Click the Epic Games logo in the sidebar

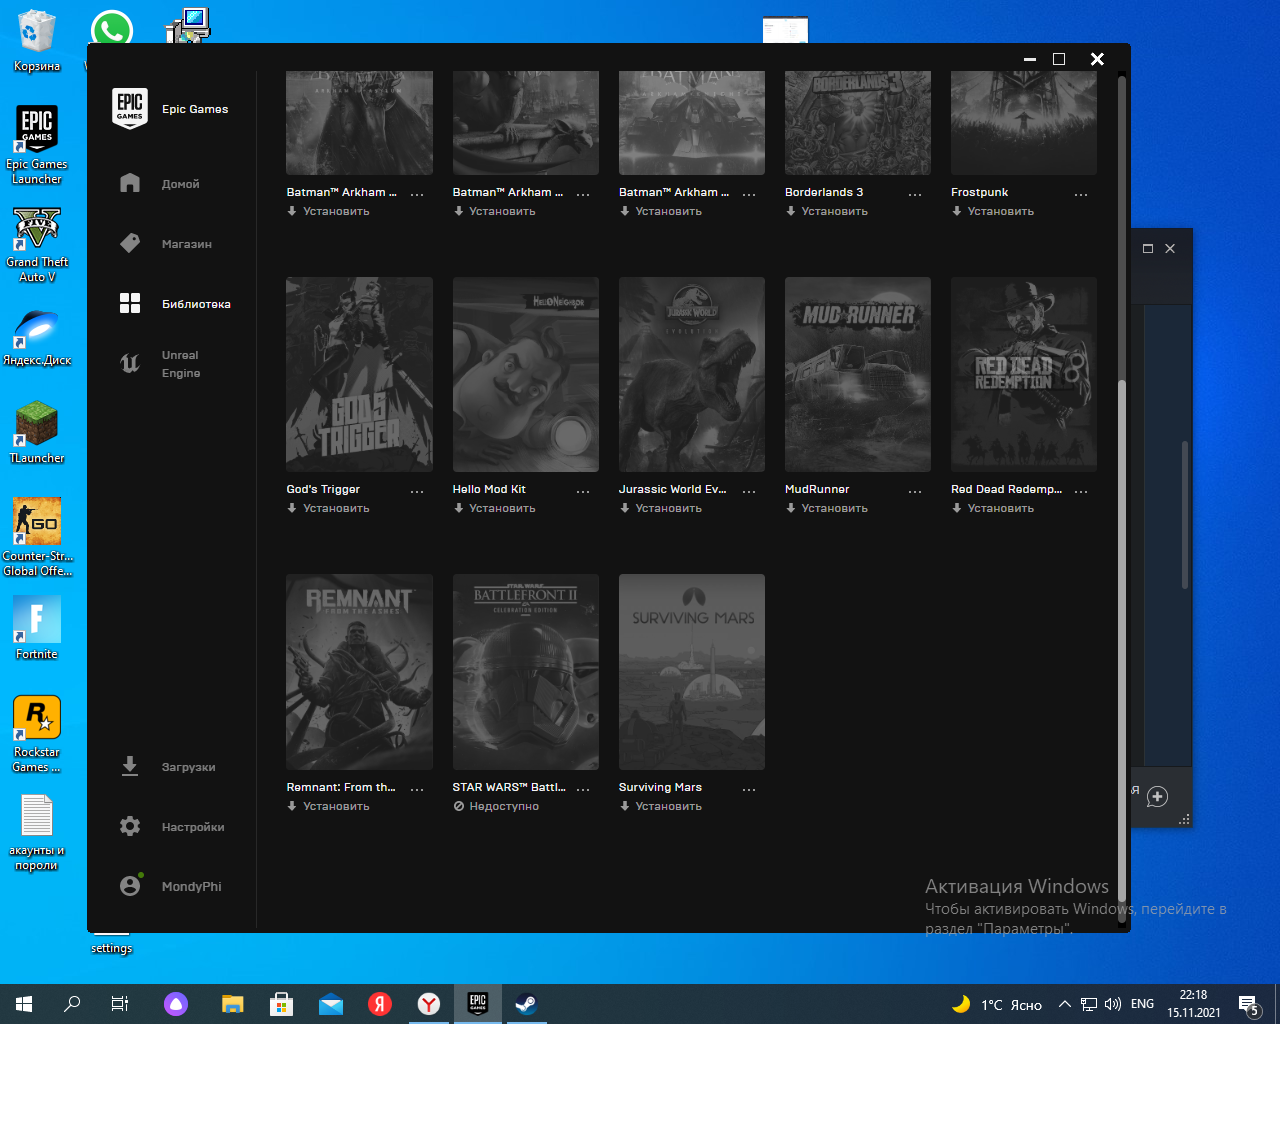click(130, 108)
